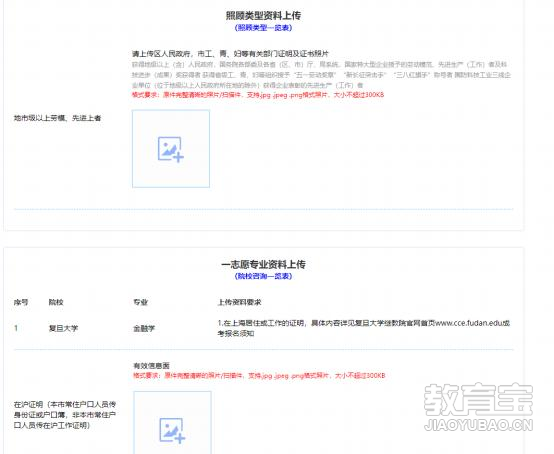This screenshot has height=454, width=554.
Task: Click the 院校 column header
Action: coord(56,302)
